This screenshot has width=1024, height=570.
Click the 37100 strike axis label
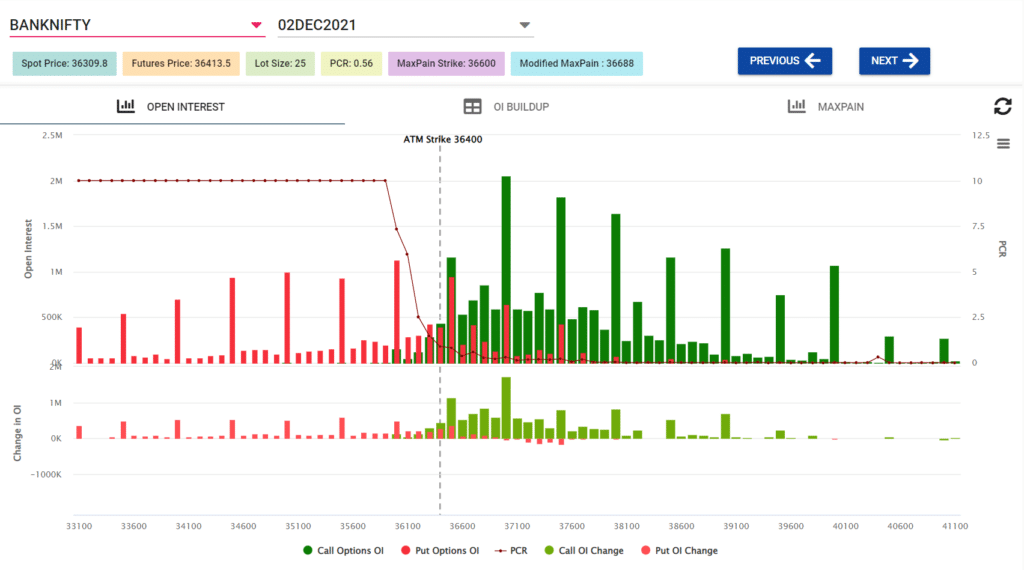[517, 526]
